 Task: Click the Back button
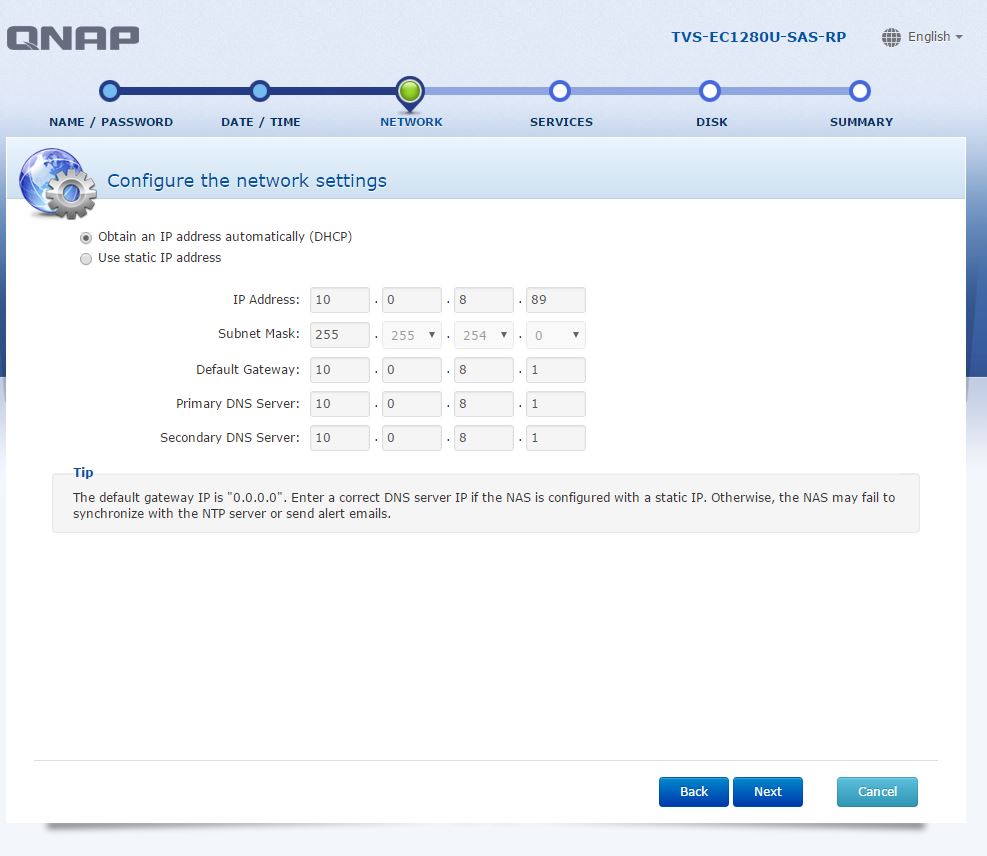tap(694, 792)
